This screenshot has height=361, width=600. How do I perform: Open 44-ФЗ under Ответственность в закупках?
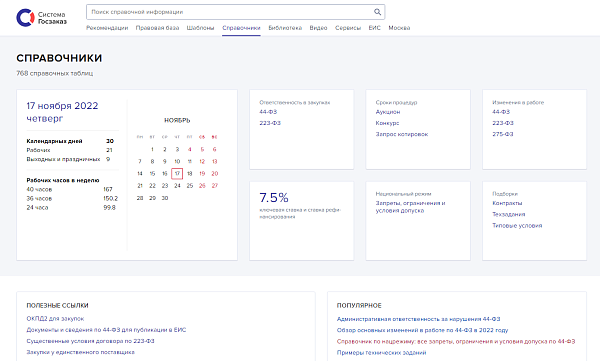(x=268, y=112)
